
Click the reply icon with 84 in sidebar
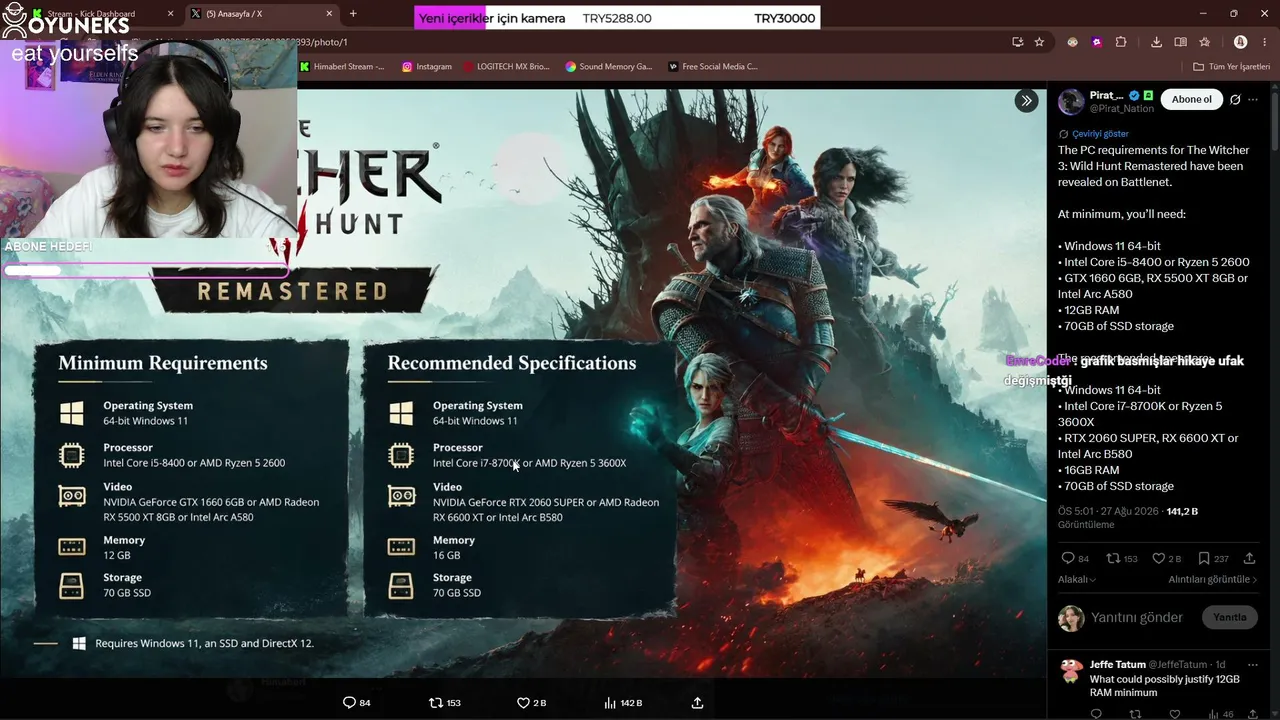[1068, 559]
